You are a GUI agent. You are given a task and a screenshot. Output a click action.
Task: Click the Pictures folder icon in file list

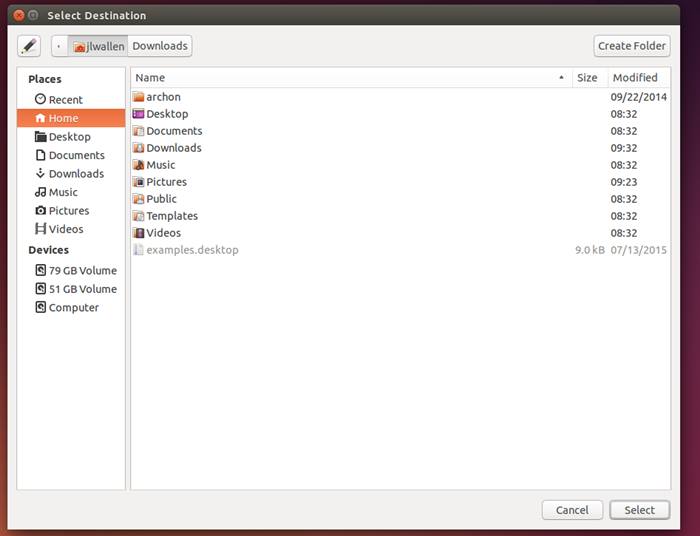click(x=138, y=182)
